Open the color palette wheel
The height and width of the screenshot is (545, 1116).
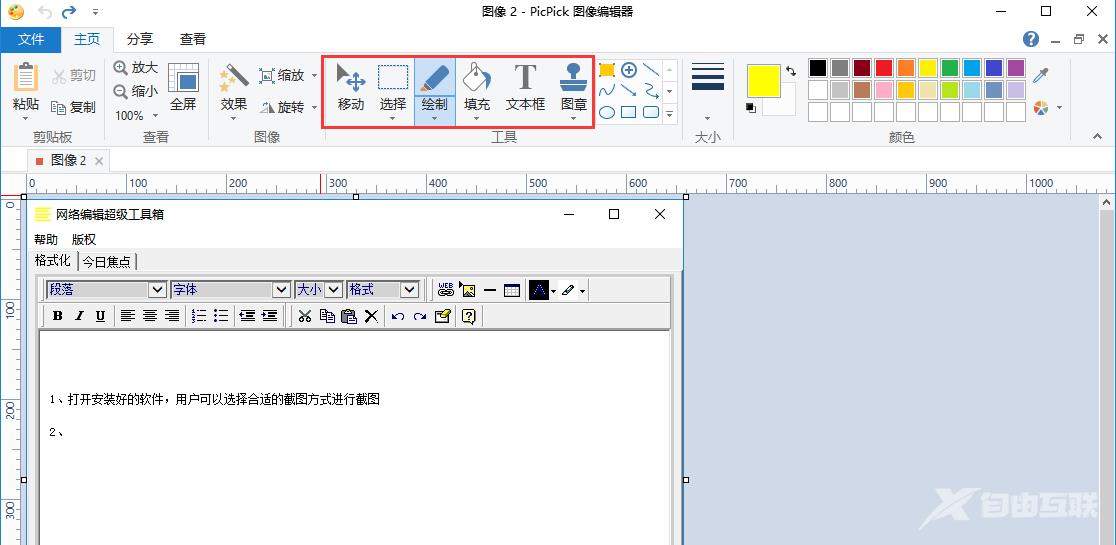pos(1041,107)
